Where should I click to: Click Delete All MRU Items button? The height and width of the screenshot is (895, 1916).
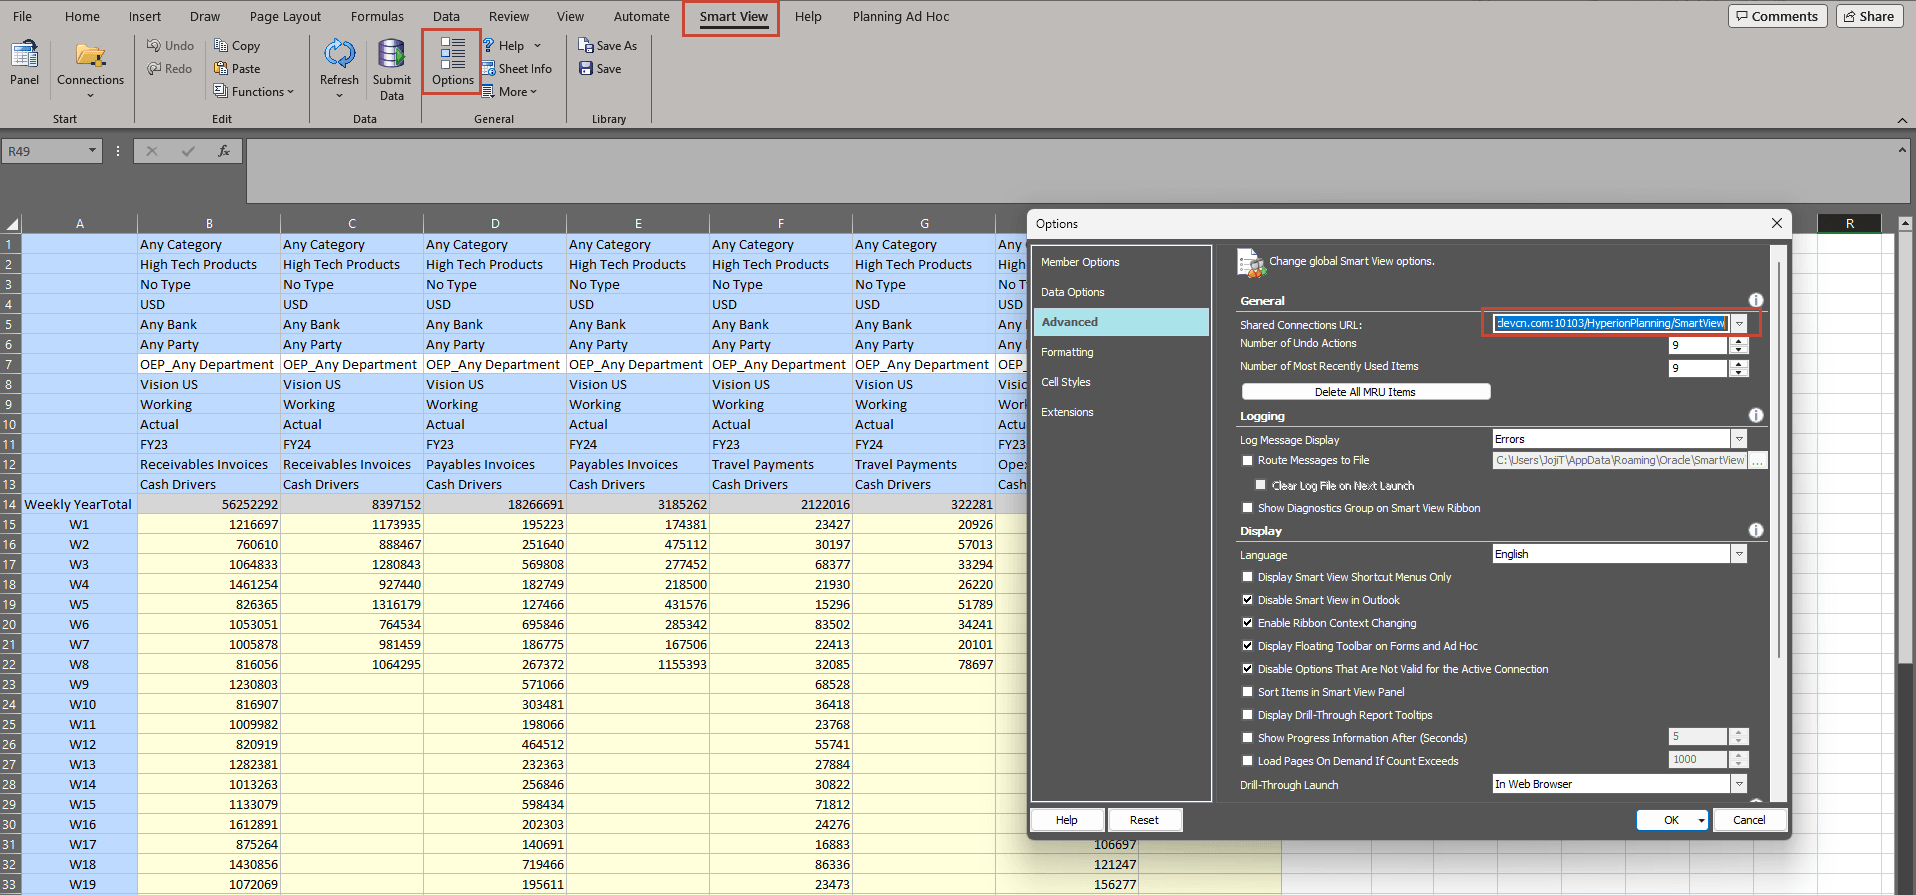pos(1365,392)
